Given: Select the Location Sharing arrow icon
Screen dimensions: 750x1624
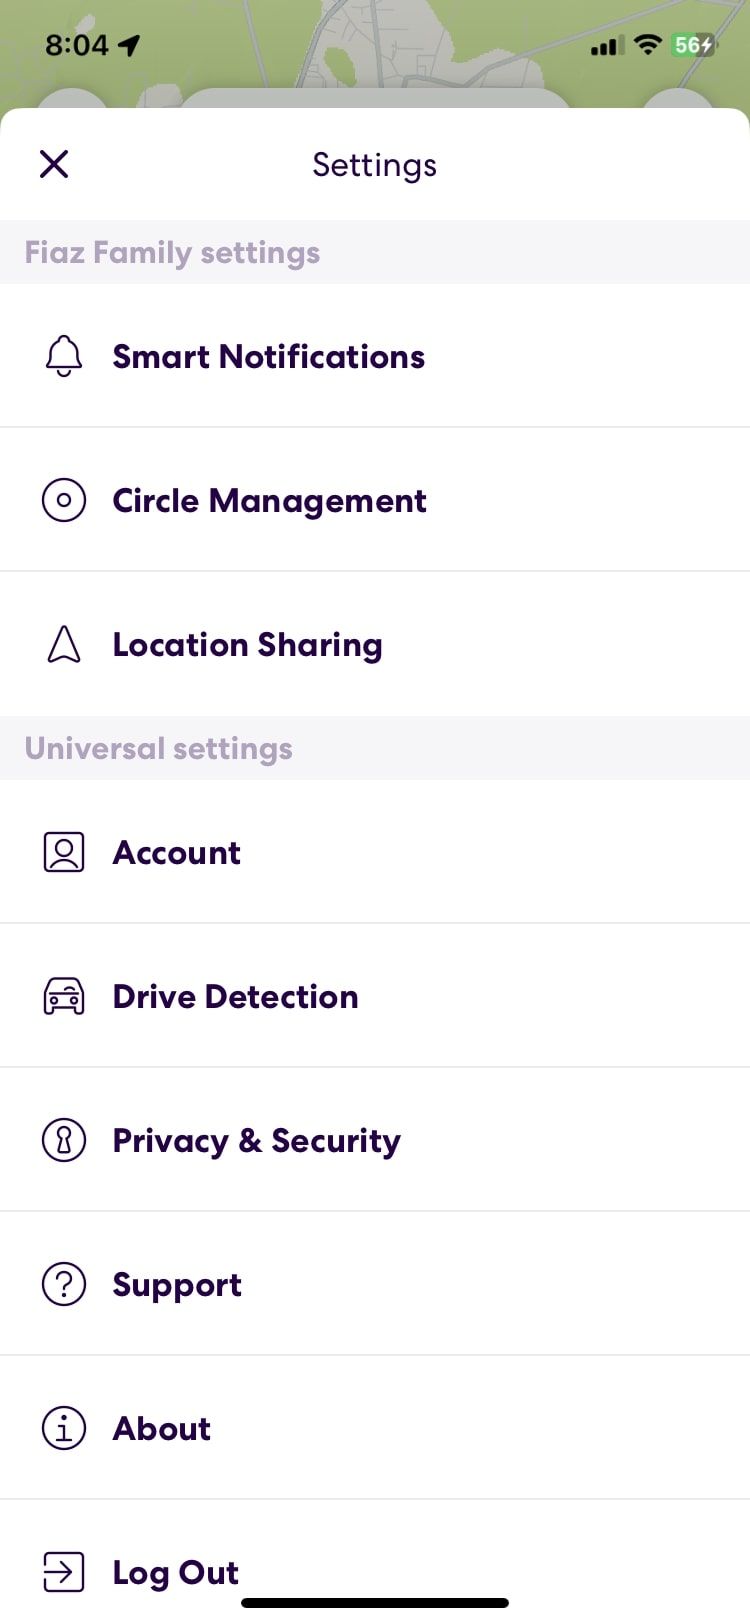Looking at the screenshot, I should [x=64, y=644].
